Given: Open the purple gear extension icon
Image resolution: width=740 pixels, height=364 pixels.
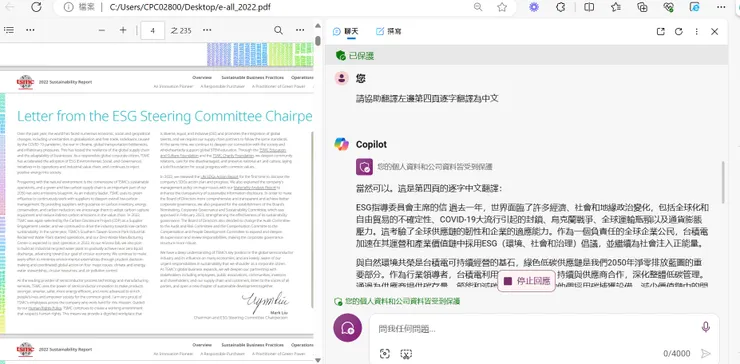Looking at the screenshot, I should point(534,7).
